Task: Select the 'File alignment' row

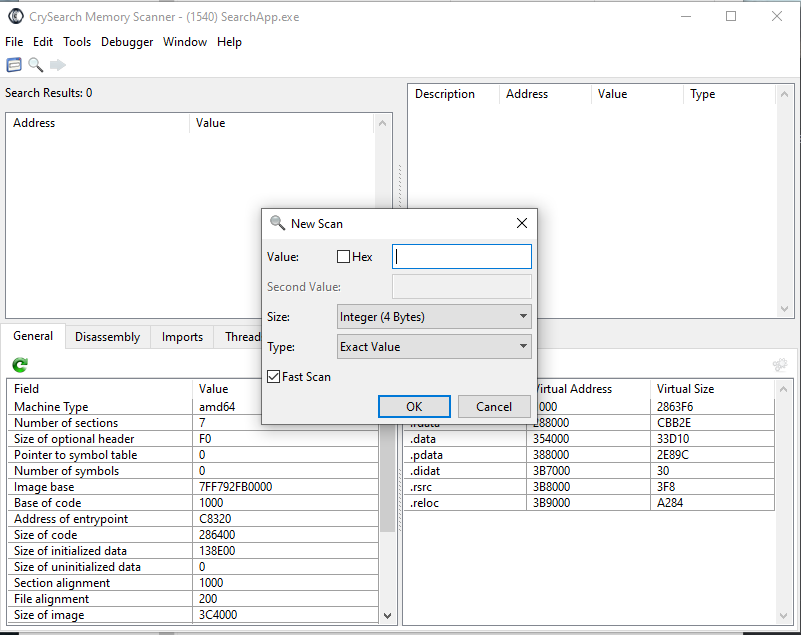Action: point(193,599)
